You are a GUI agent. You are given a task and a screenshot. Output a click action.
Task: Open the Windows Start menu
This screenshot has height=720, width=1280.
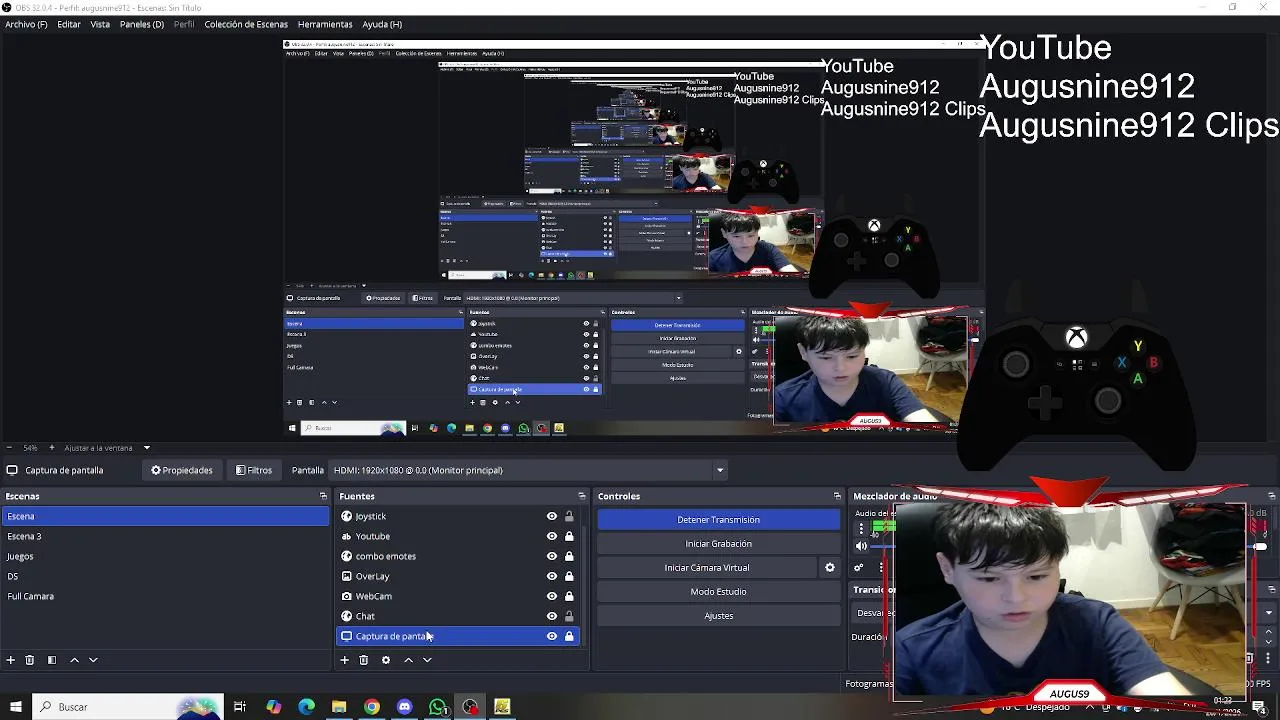point(16,707)
